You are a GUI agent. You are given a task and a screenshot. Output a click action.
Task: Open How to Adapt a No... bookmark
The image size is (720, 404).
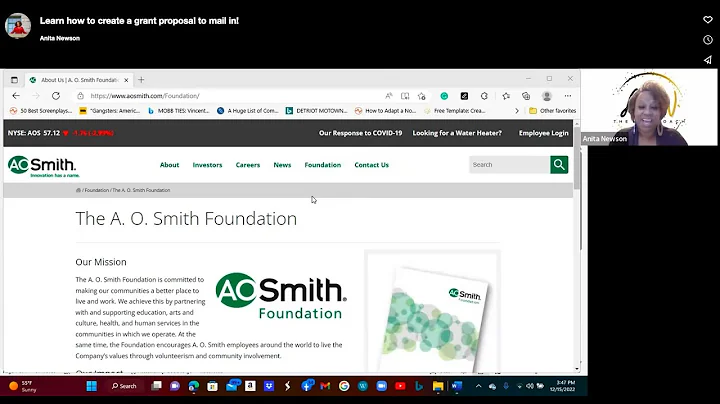pos(385,111)
